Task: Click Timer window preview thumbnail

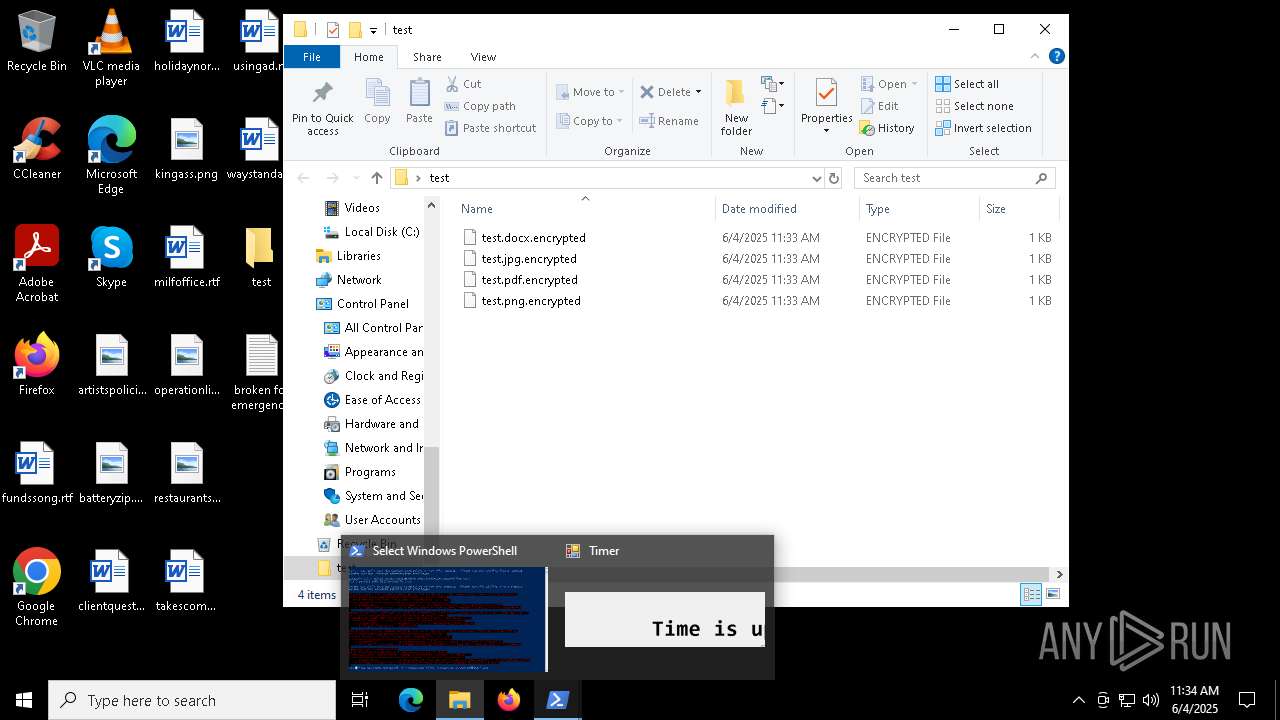Action: [665, 619]
